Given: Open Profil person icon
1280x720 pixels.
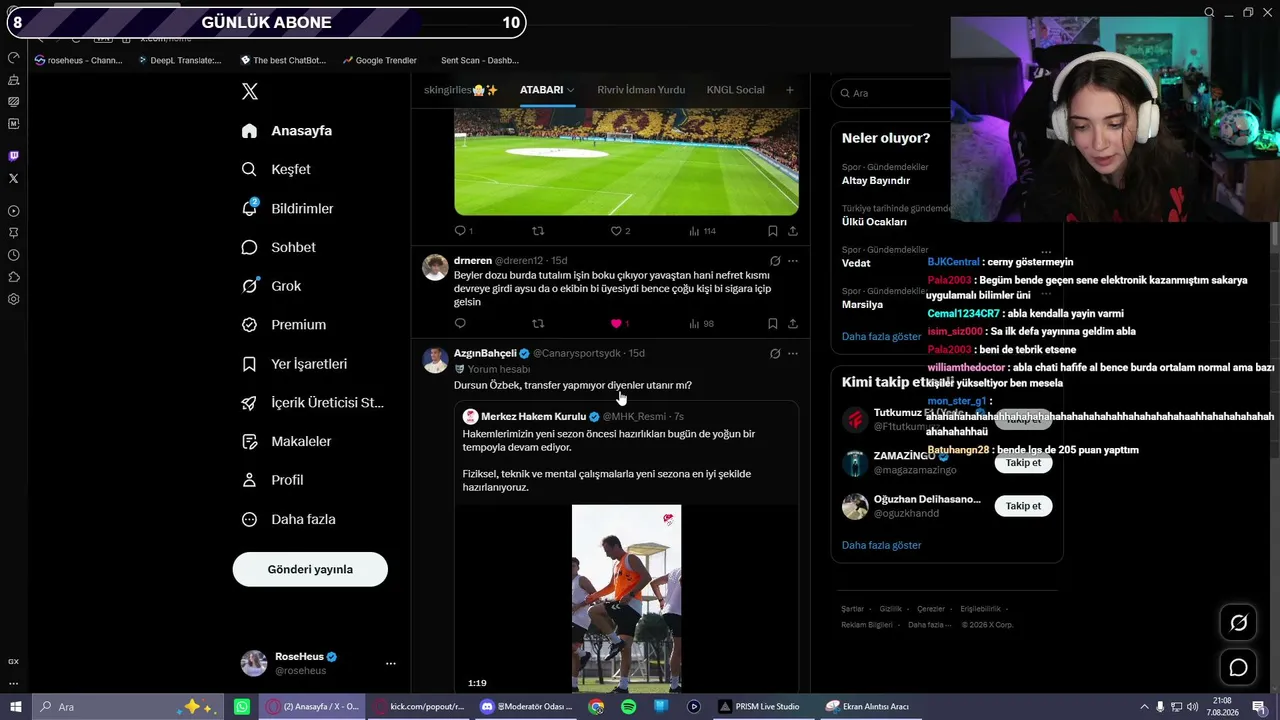Looking at the screenshot, I should click(x=250, y=480).
